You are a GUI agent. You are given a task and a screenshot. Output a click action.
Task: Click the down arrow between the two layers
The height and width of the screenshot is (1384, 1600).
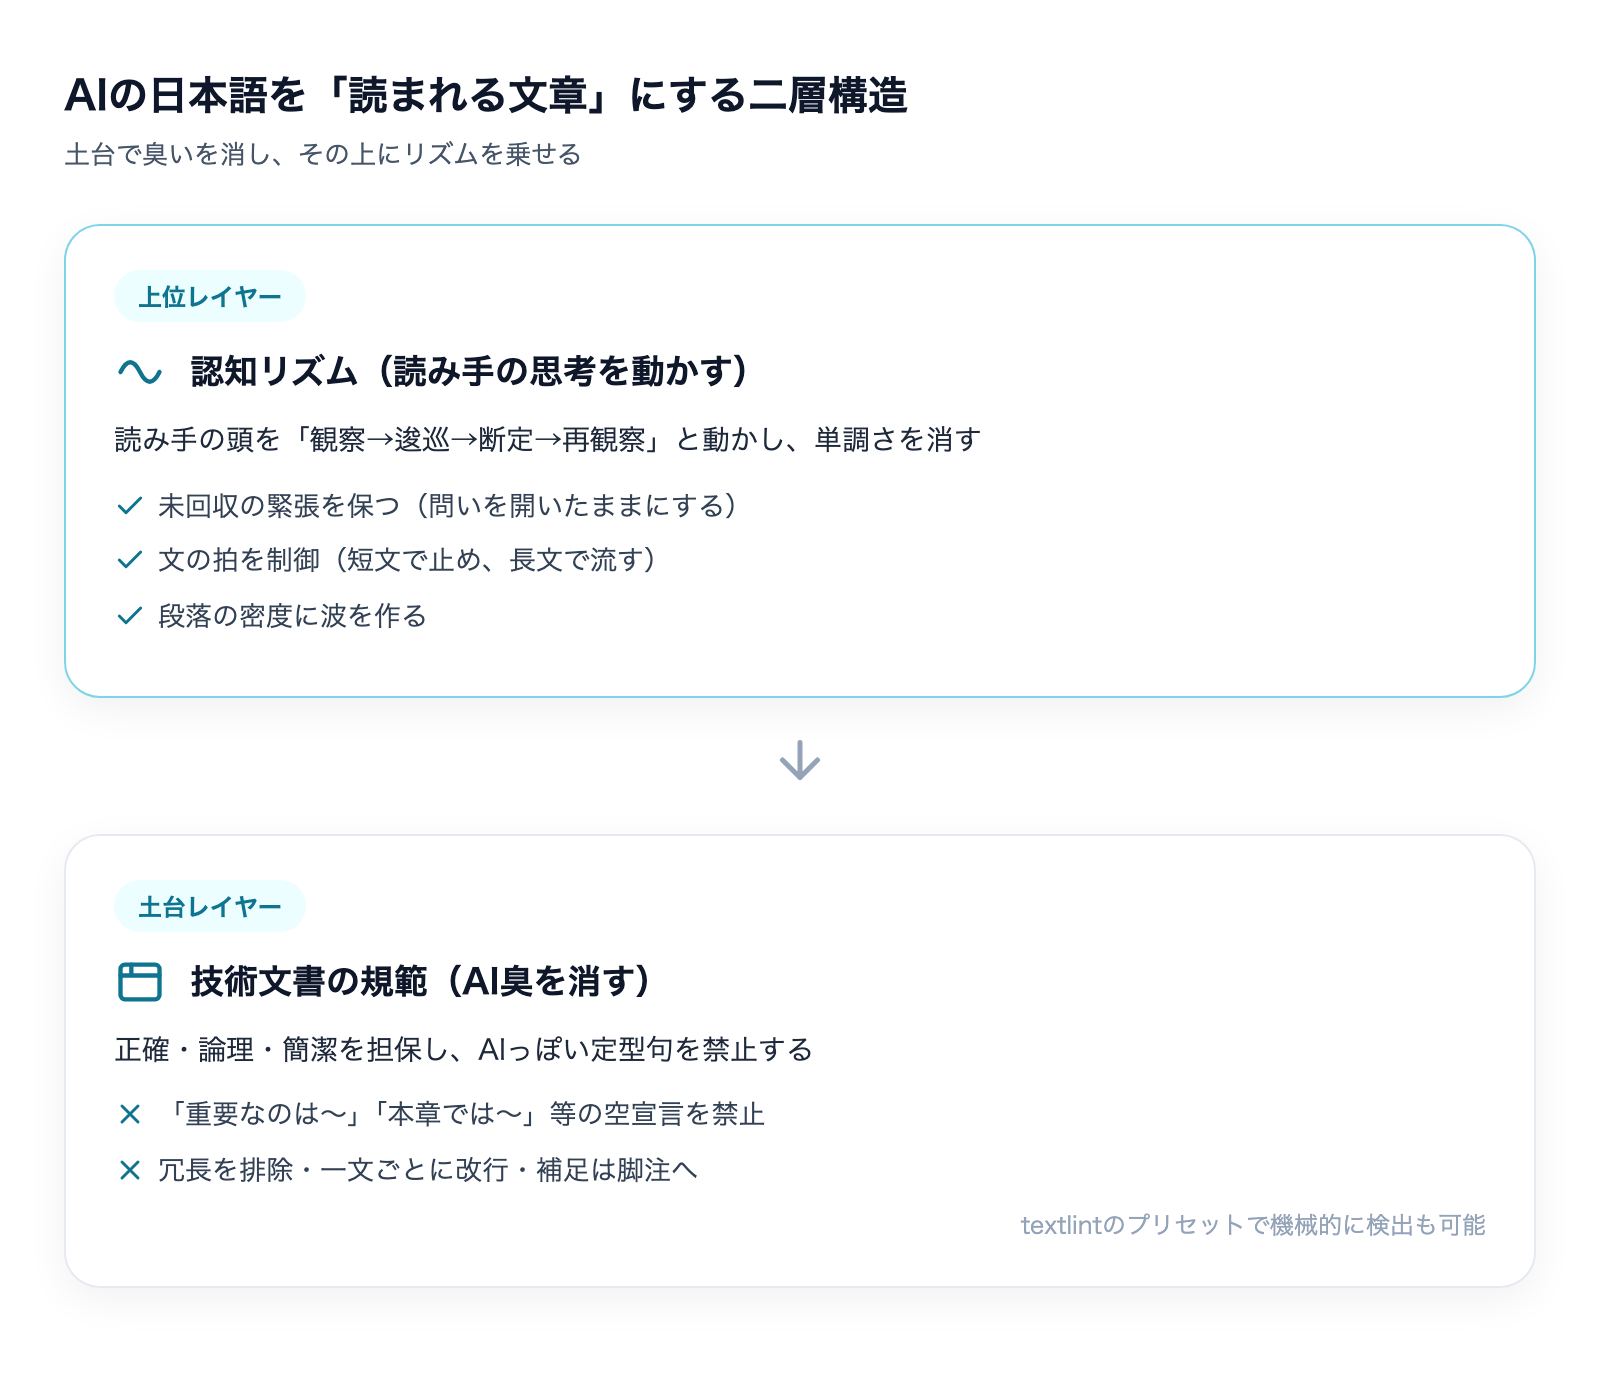800,761
